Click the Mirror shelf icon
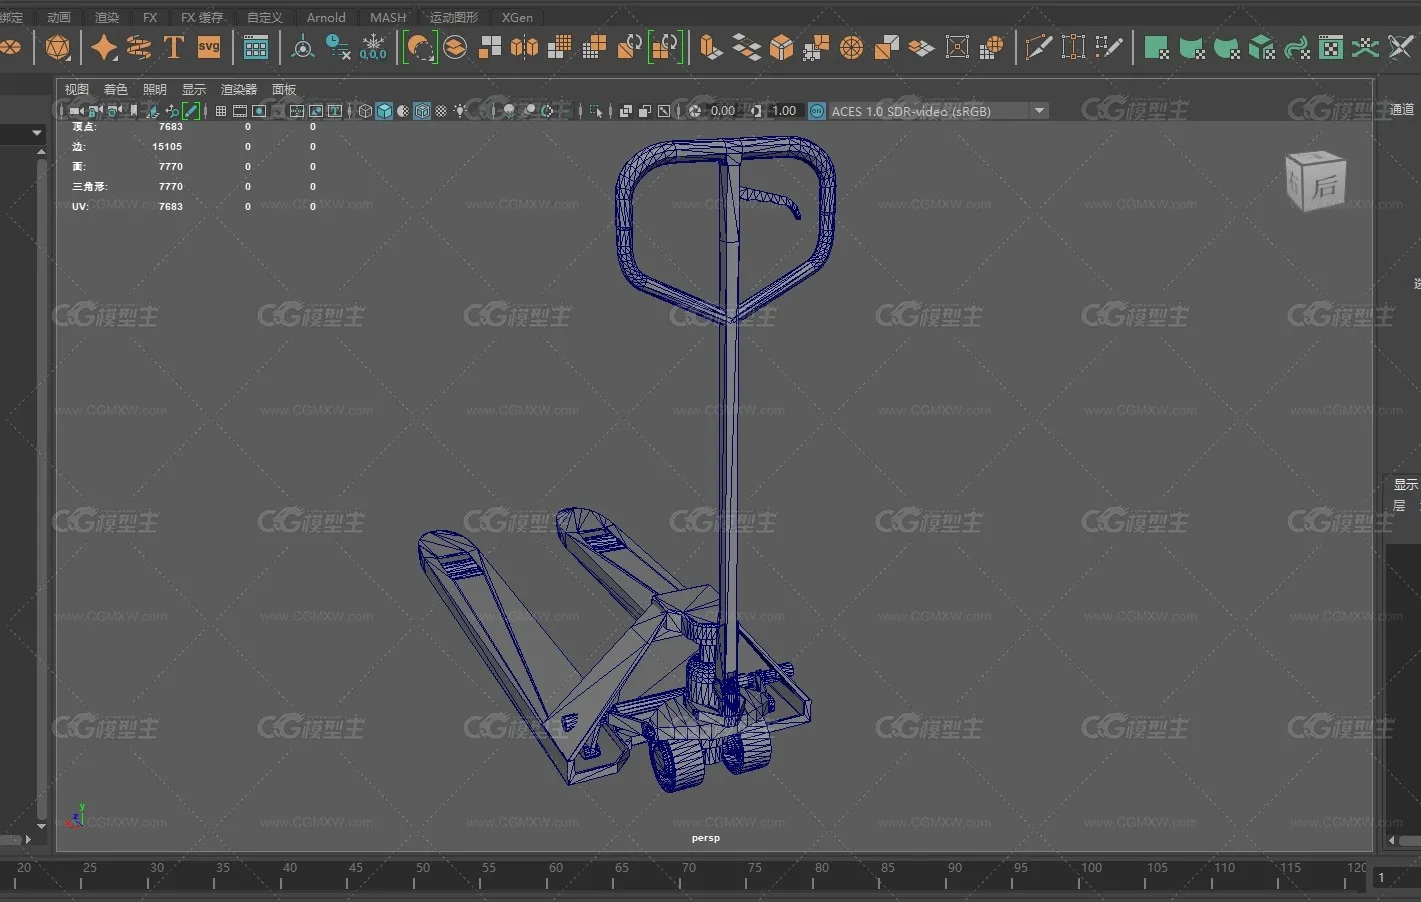The height and width of the screenshot is (902, 1421). 524,47
